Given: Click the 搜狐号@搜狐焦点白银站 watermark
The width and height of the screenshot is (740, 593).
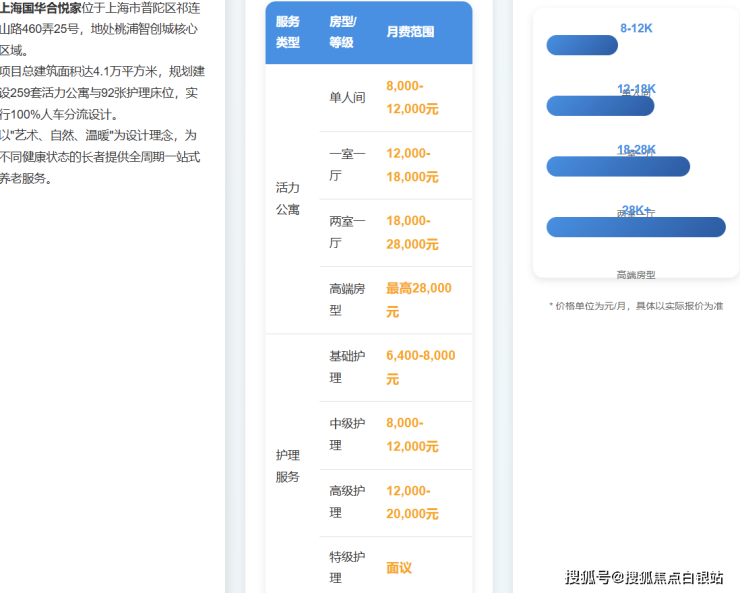Looking at the screenshot, I should coord(644,577).
